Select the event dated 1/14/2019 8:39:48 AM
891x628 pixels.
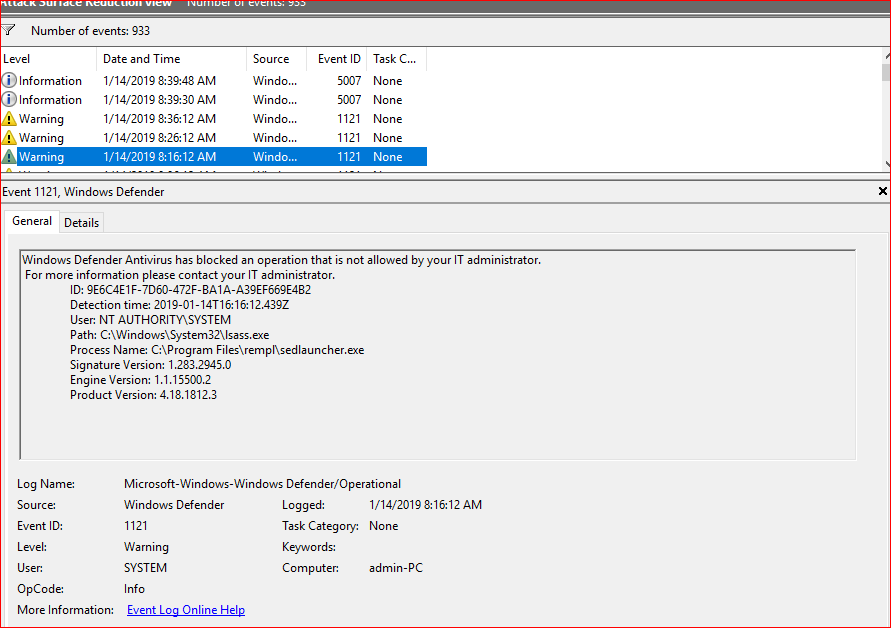coord(214,81)
